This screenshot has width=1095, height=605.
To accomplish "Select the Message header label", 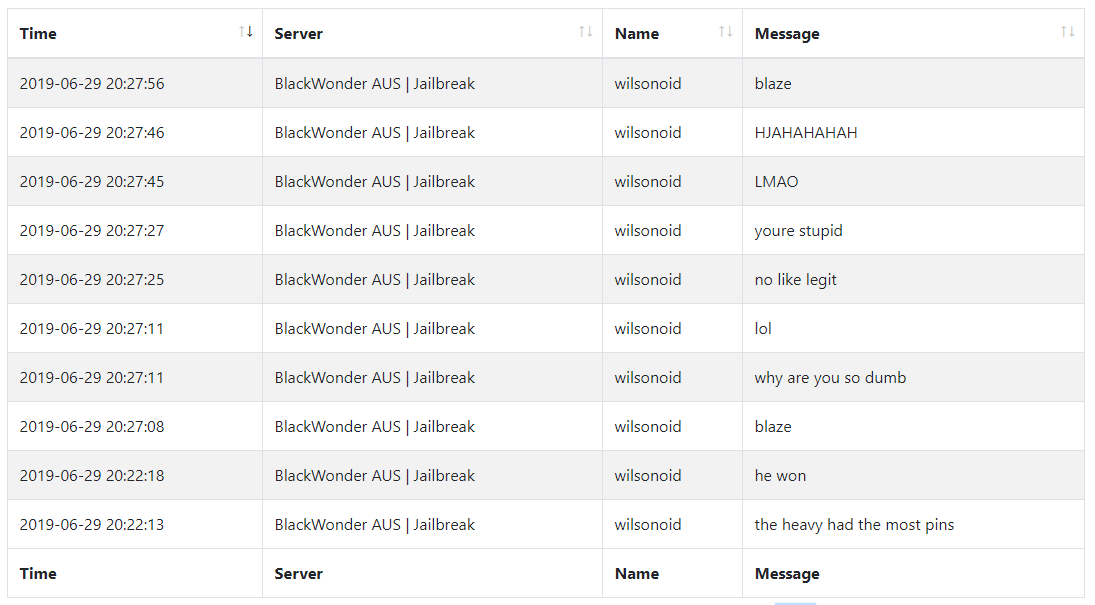I will pos(787,34).
